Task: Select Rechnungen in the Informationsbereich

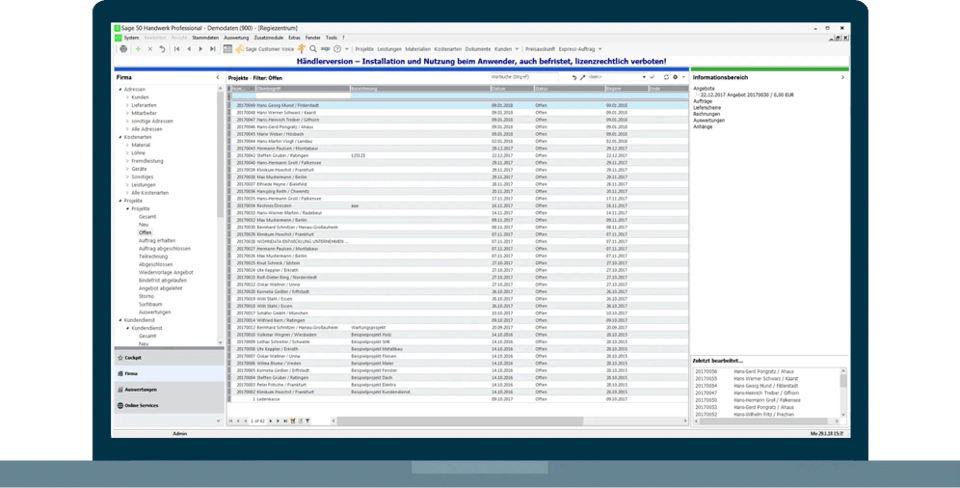Action: [x=707, y=114]
